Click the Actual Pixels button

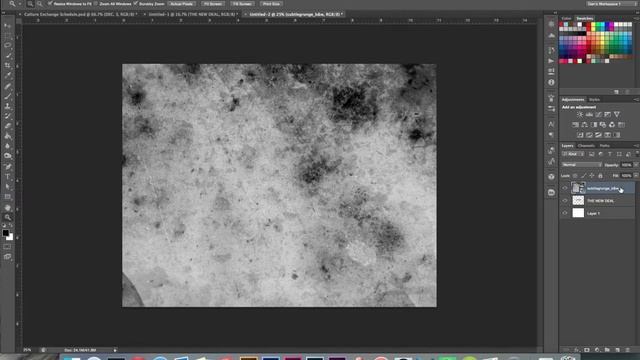click(x=182, y=4)
